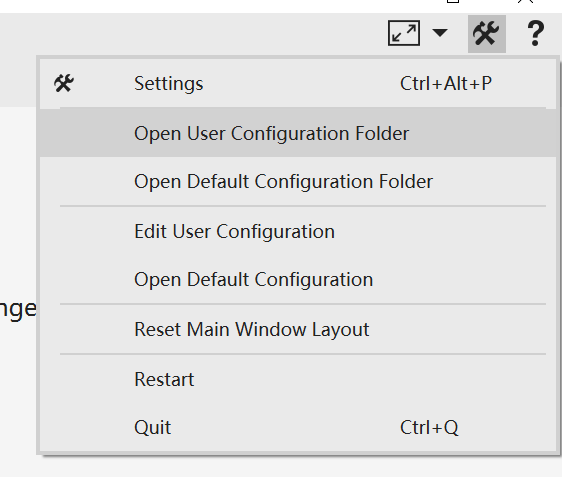Viewport: 562px width, 477px height.
Task: Open help via the question mark icon
Action: [x=535, y=33]
